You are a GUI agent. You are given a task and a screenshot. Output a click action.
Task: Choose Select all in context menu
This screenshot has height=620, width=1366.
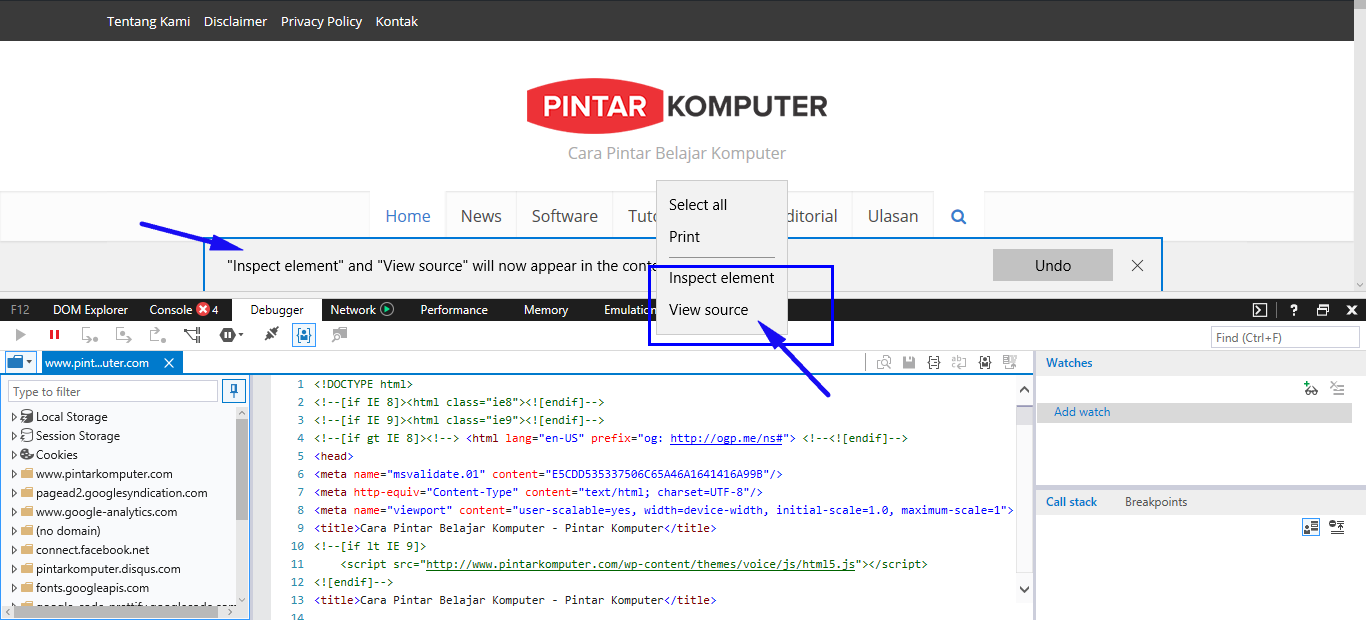[698, 205]
